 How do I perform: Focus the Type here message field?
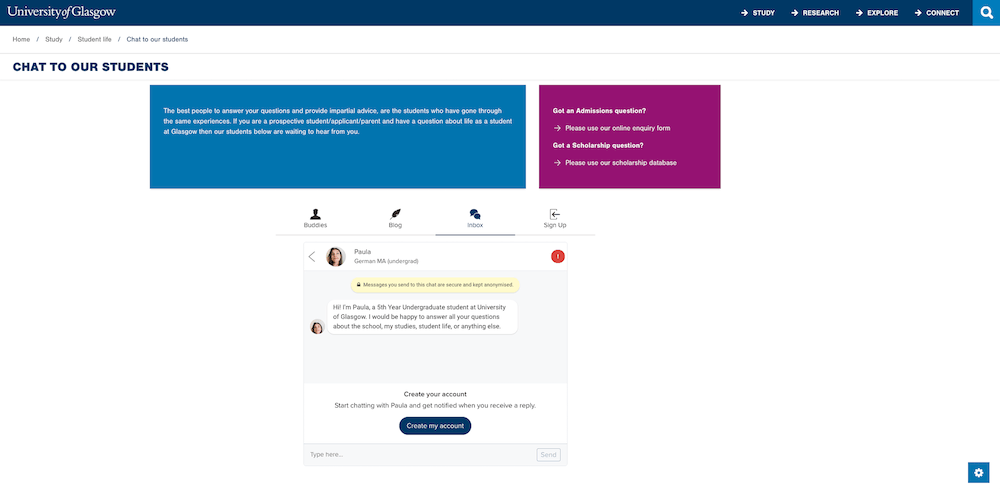coord(421,455)
